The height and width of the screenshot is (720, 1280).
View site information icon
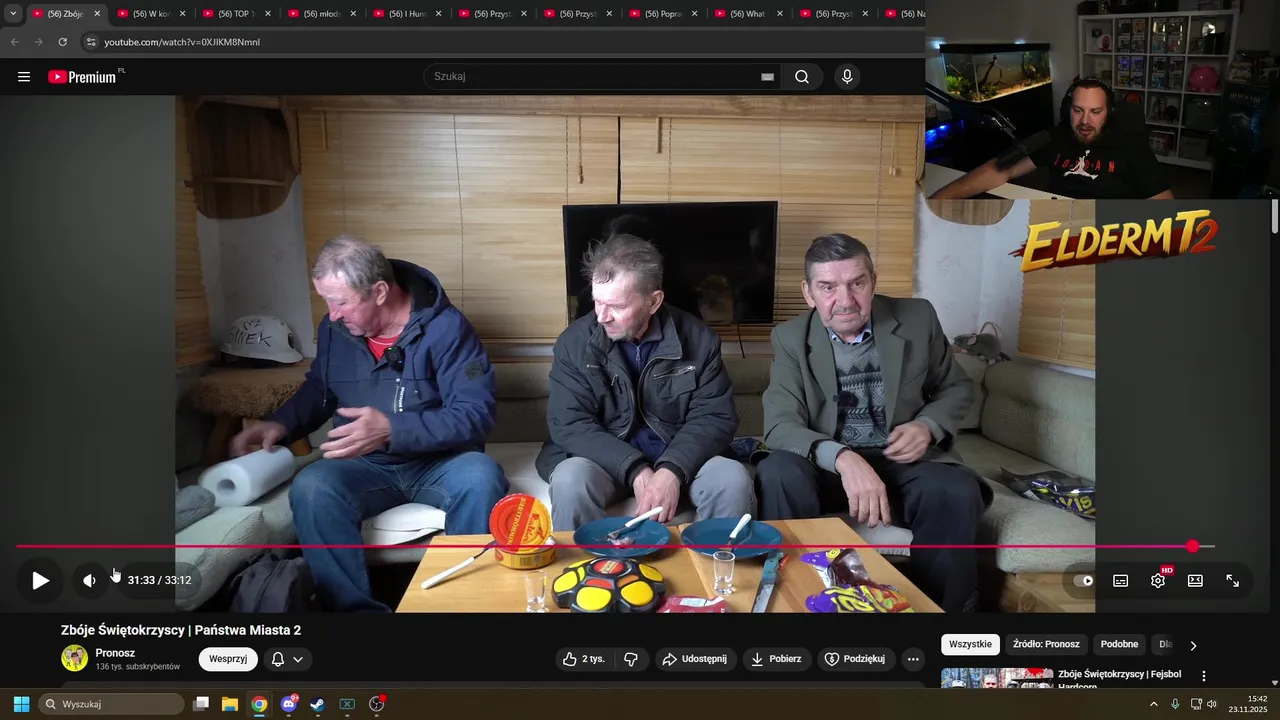click(x=91, y=42)
